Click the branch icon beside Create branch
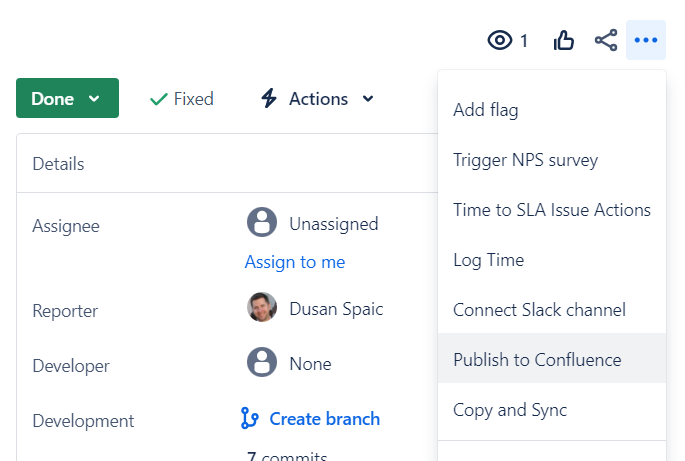The image size is (685, 461). (x=250, y=418)
